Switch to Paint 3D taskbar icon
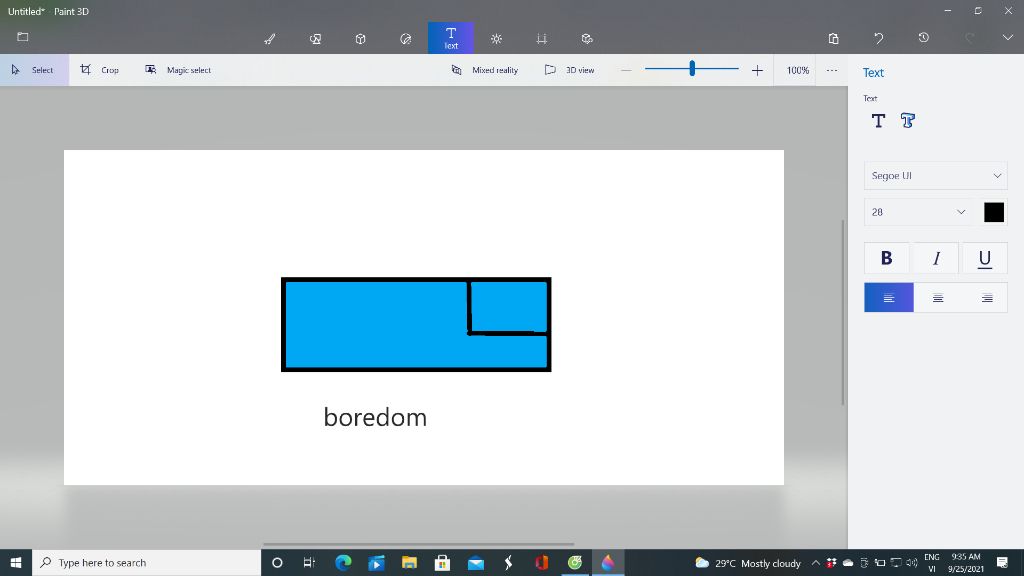 coord(608,562)
